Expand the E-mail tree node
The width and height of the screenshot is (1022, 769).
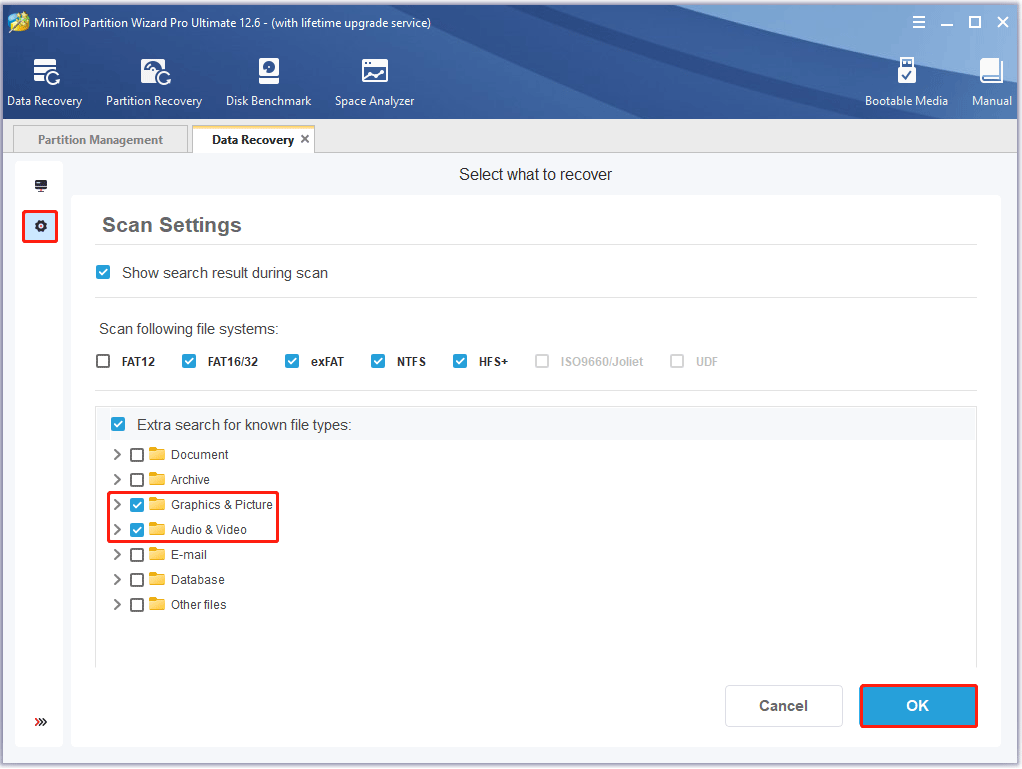tap(117, 554)
